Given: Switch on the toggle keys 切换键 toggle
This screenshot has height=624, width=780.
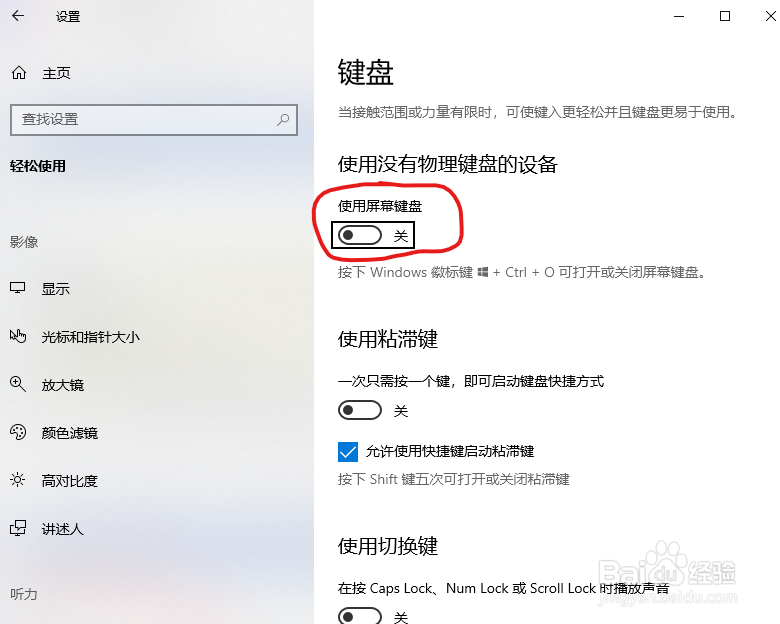Looking at the screenshot, I should [x=360, y=616].
